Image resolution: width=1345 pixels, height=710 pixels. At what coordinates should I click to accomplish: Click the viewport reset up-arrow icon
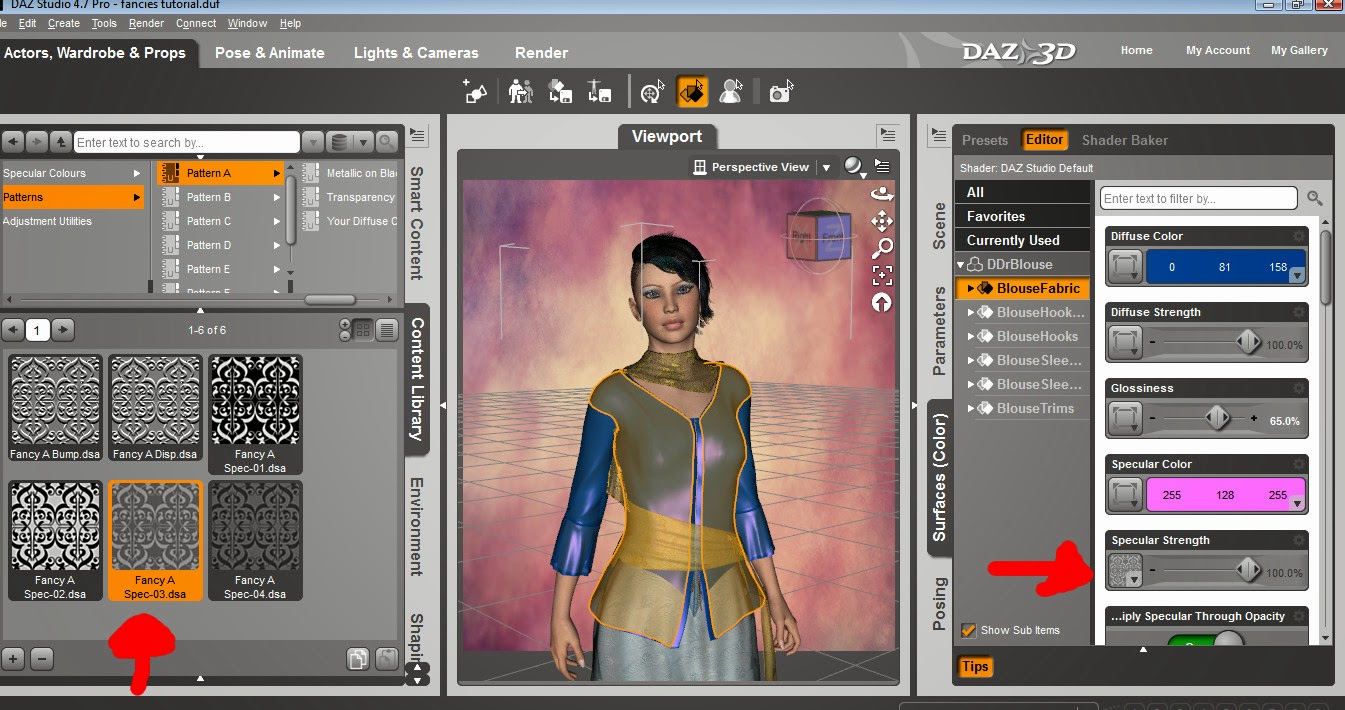point(881,302)
